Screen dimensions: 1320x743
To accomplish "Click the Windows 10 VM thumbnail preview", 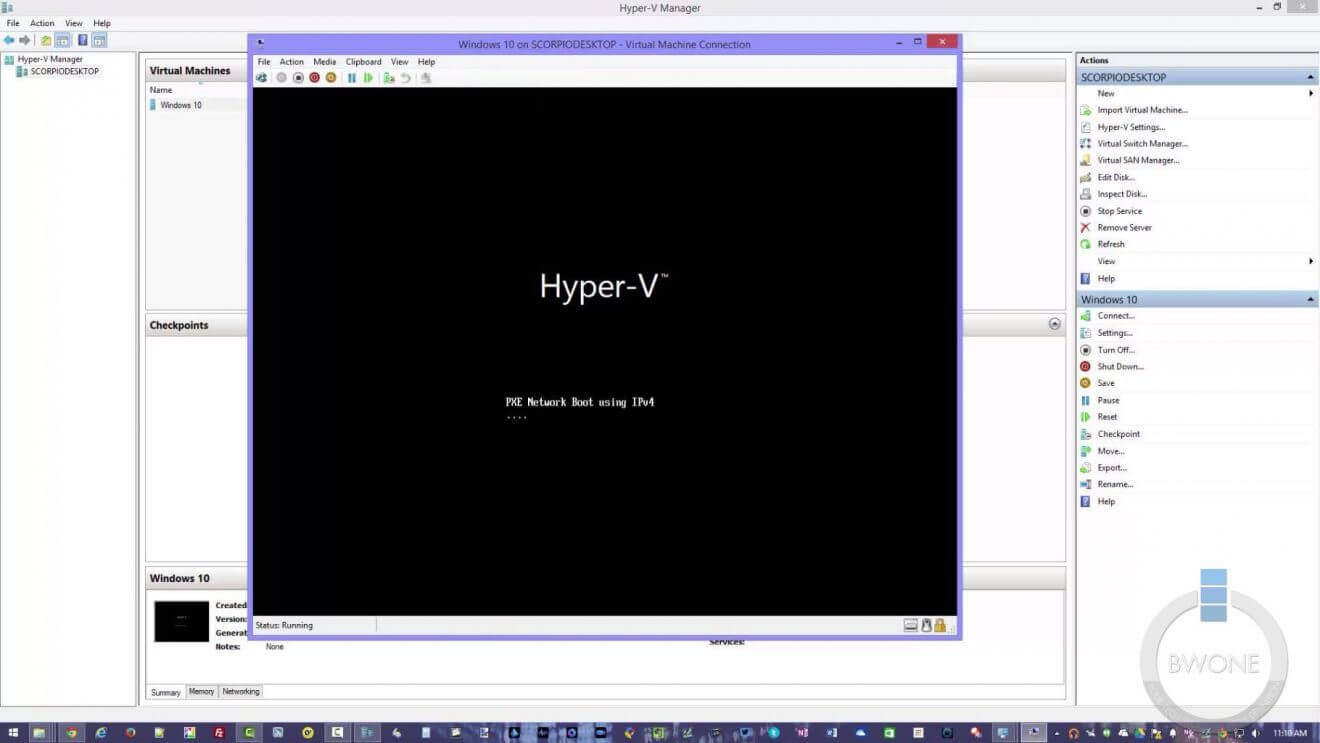I will [x=180, y=620].
